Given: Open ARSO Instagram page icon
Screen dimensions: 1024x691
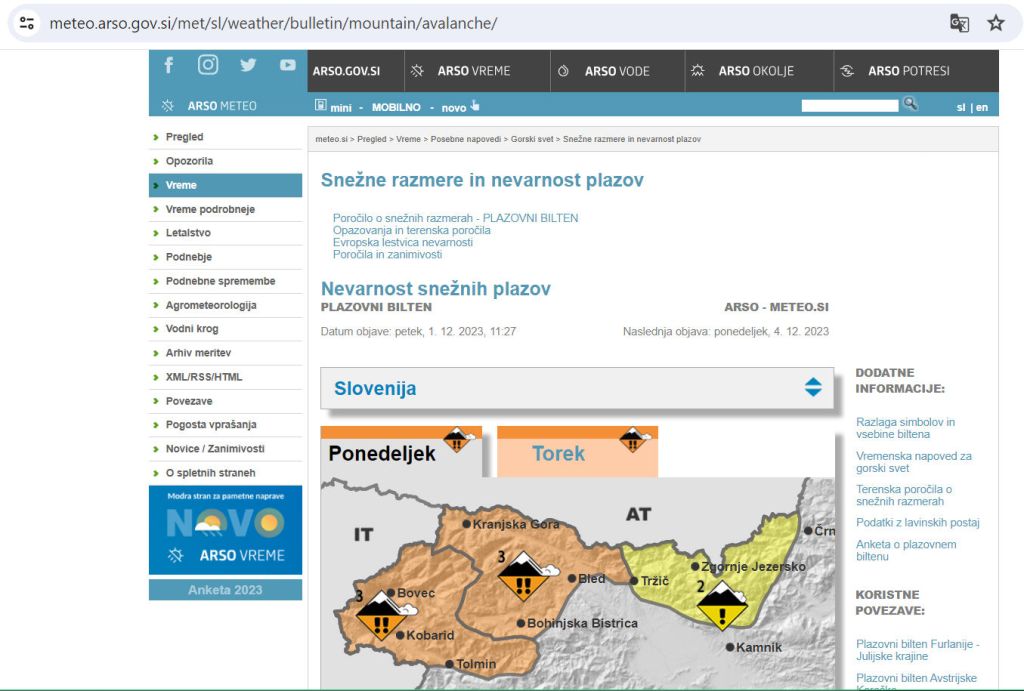Looking at the screenshot, I should click(208, 65).
